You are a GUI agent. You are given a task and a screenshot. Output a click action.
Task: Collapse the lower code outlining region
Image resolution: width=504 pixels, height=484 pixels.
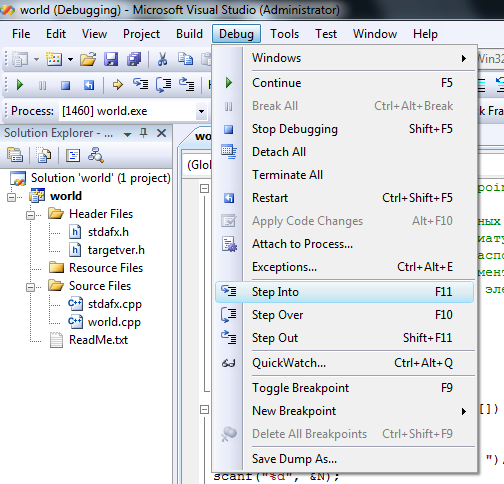coord(204,409)
